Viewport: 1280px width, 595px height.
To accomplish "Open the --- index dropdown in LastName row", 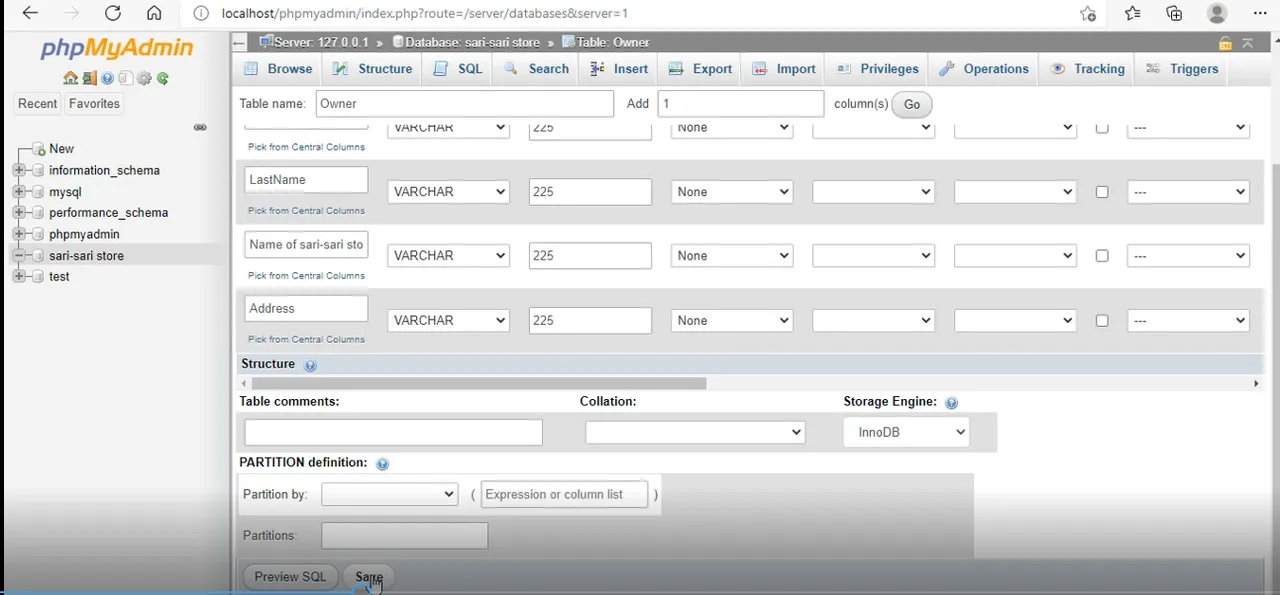I will (1188, 192).
